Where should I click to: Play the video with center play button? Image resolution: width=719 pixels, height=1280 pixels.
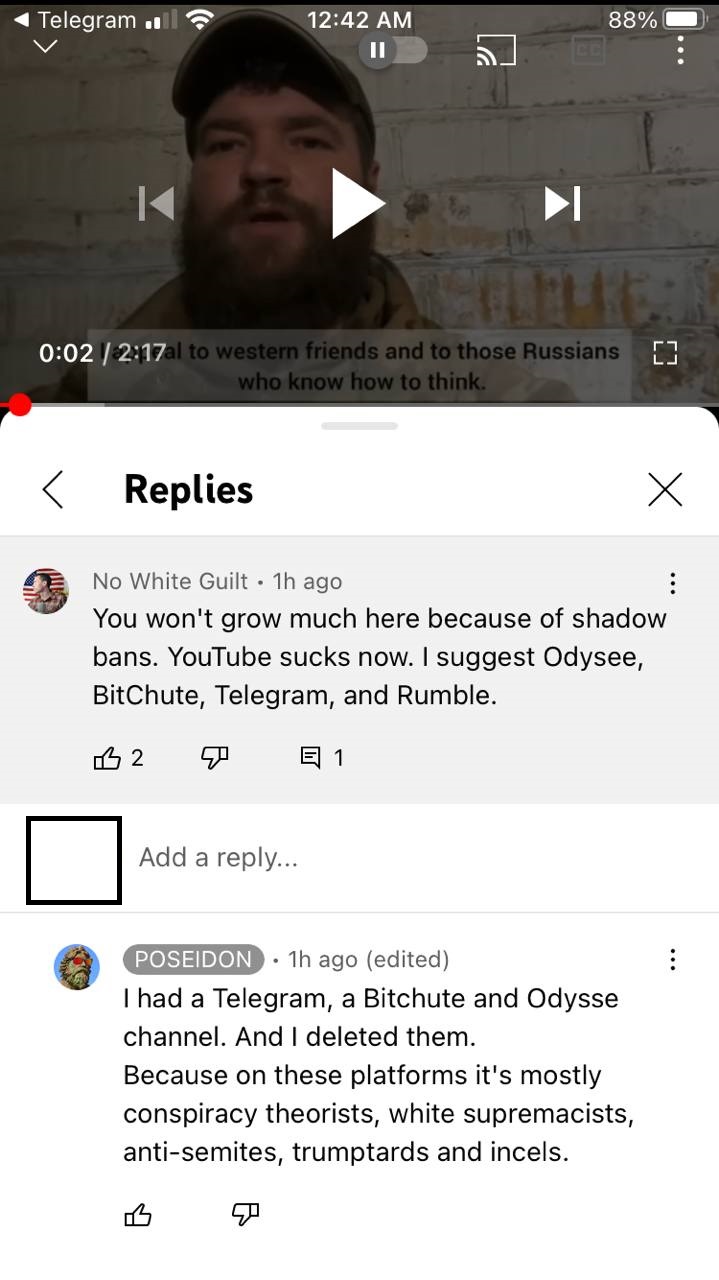pos(358,203)
